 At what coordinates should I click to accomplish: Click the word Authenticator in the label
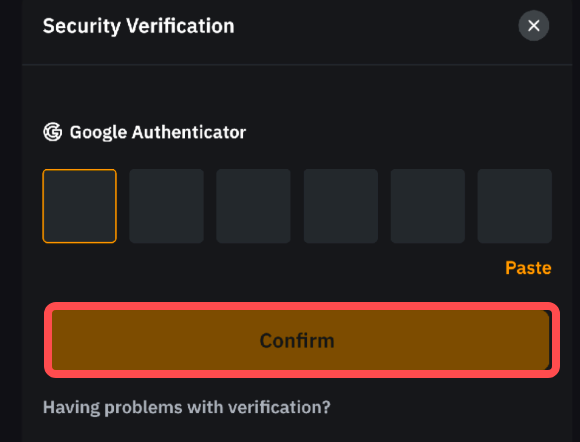189,132
